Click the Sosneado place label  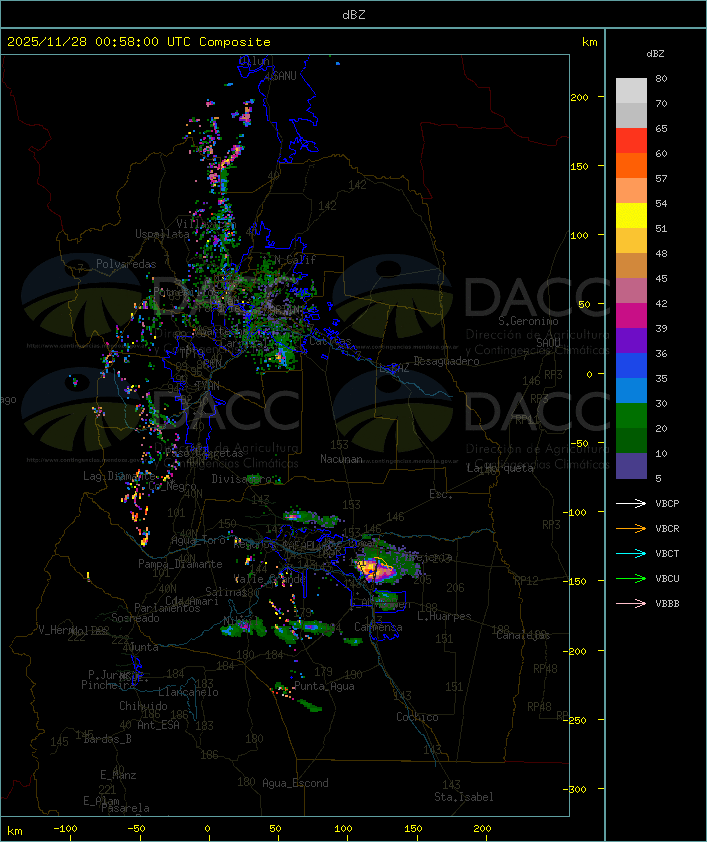tap(135, 618)
